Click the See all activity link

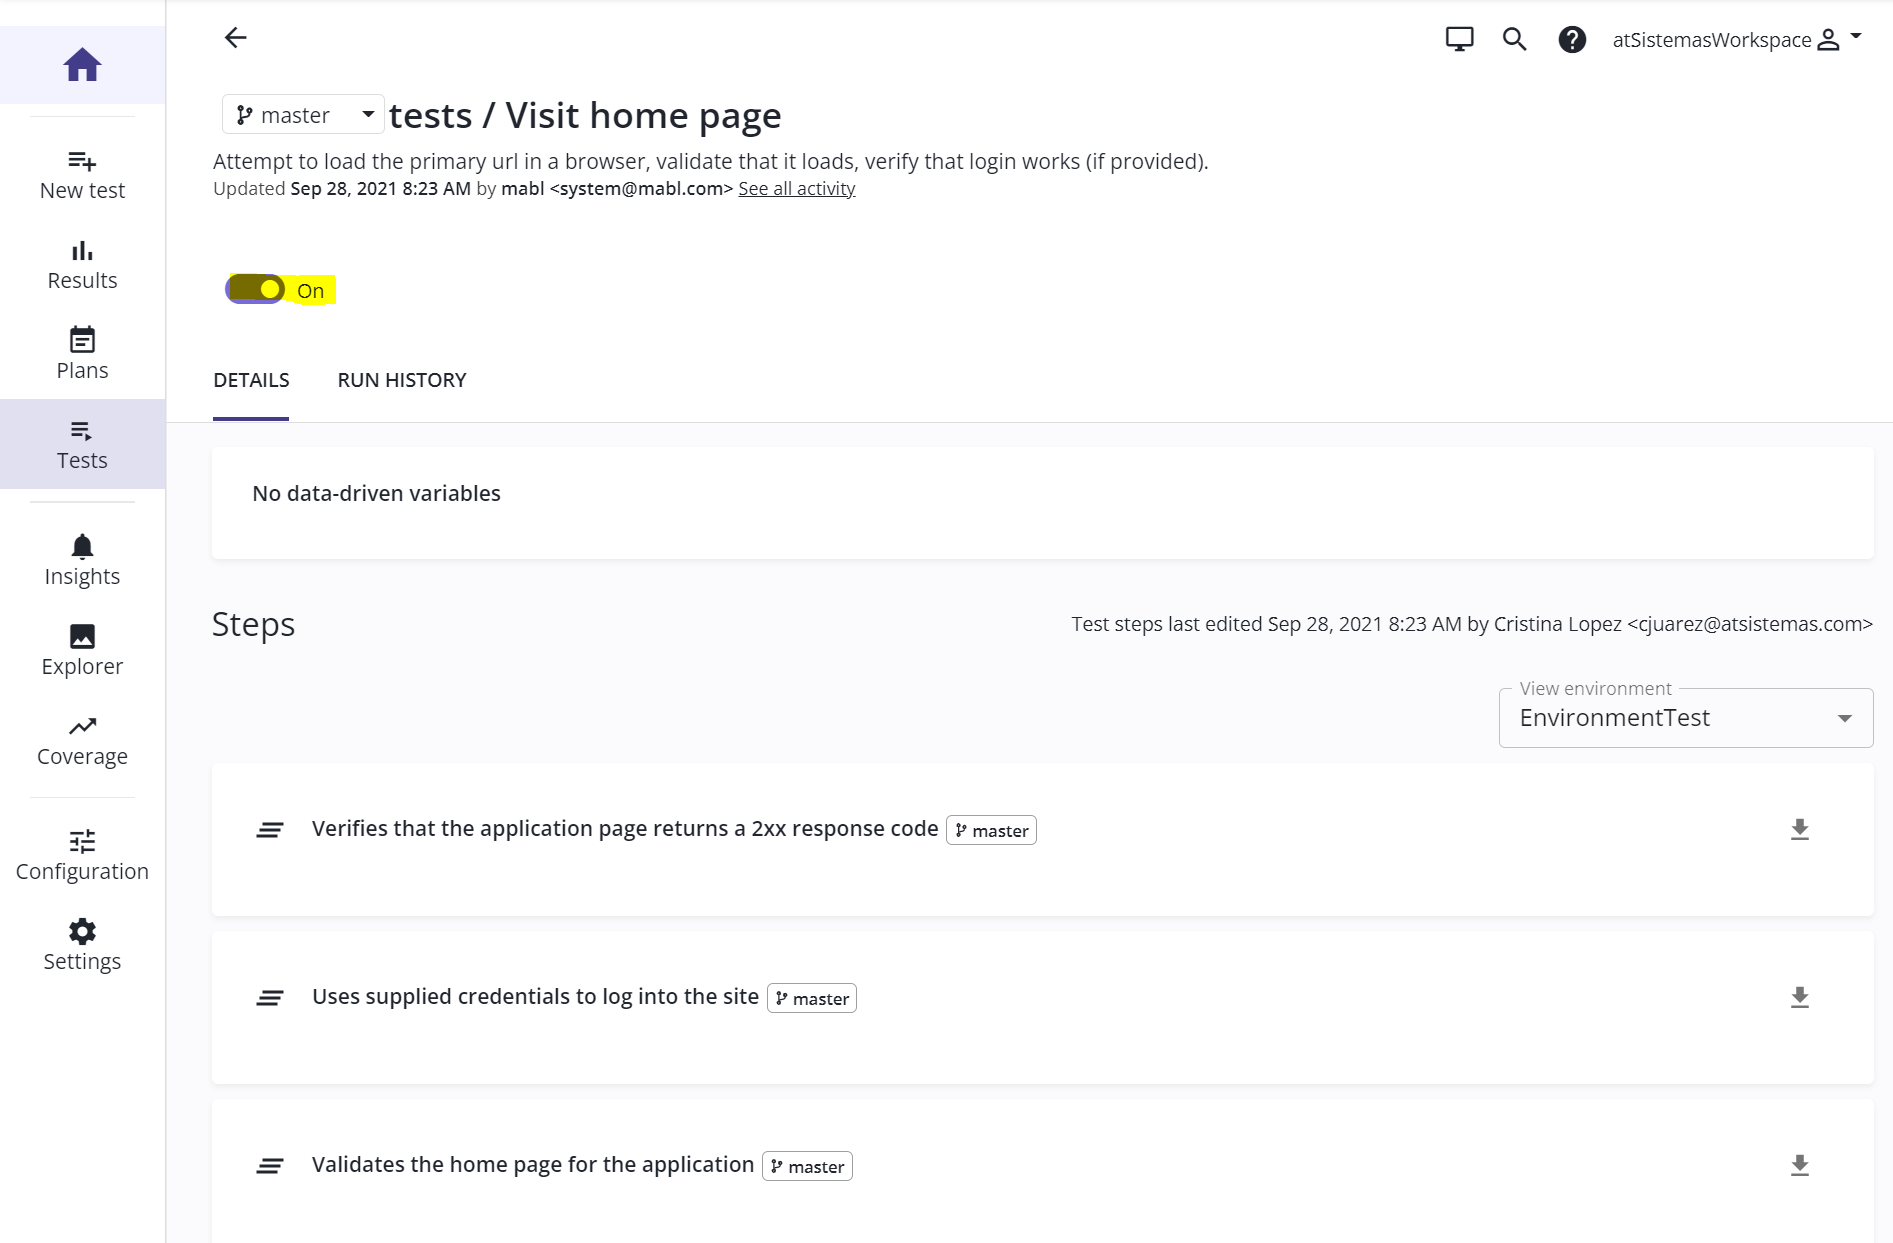(x=796, y=189)
